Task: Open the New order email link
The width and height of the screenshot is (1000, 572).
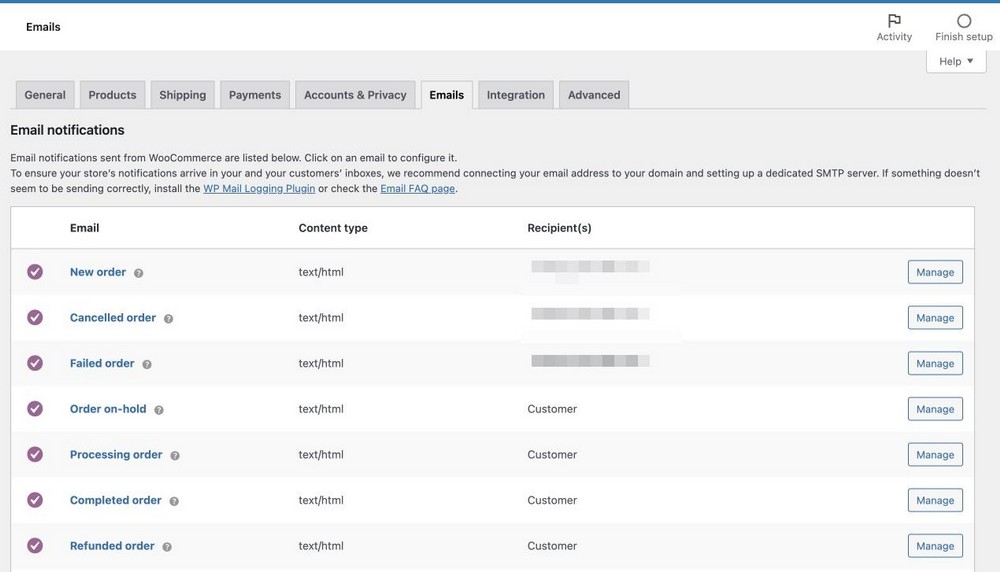Action: click(x=98, y=272)
